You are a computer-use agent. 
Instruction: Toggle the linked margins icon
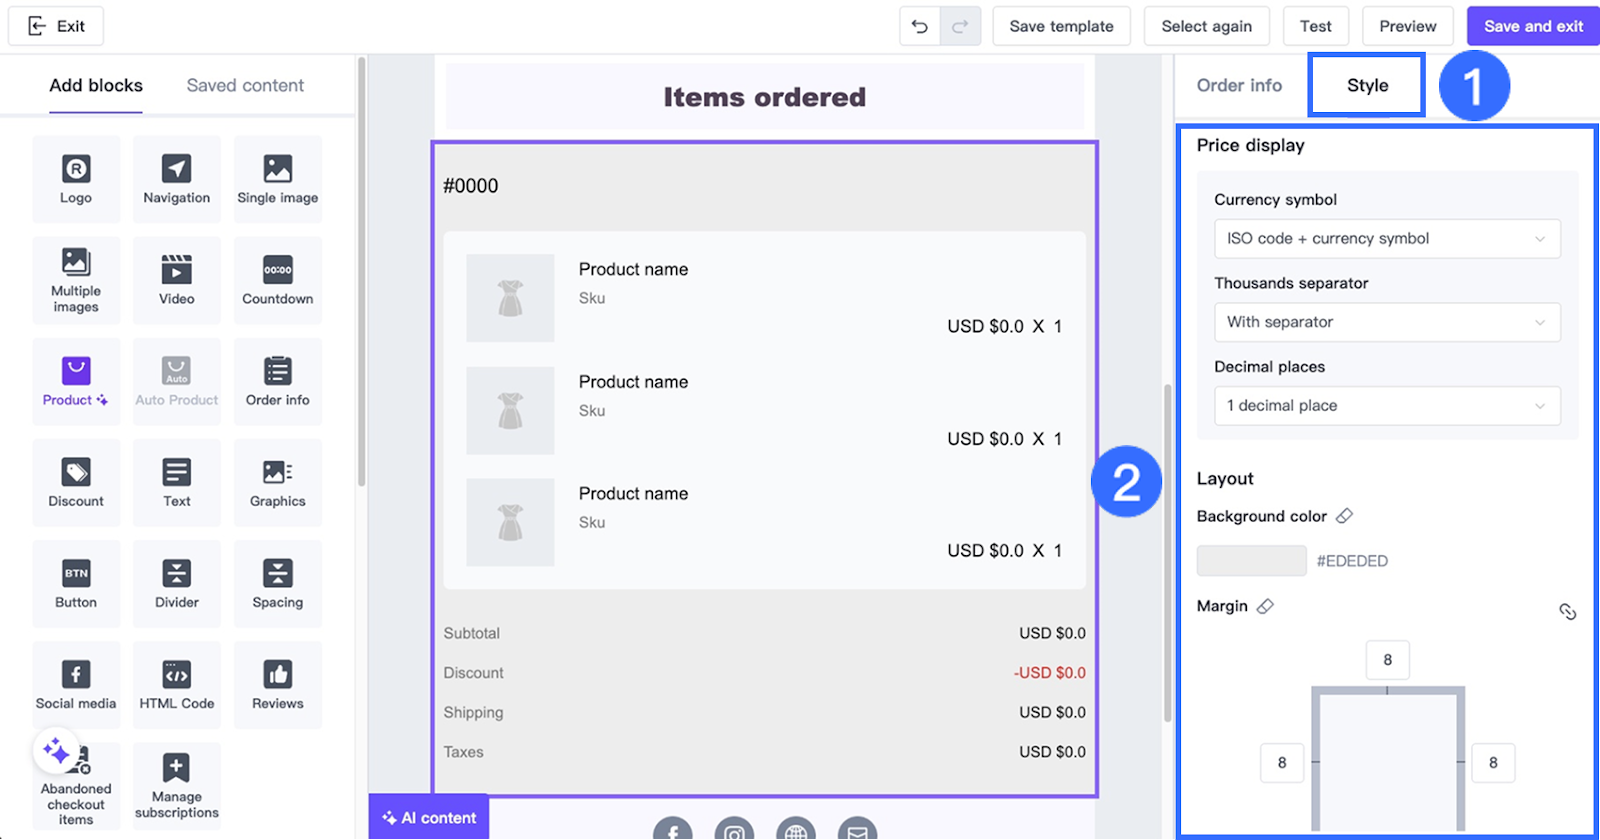pyautogui.click(x=1567, y=612)
